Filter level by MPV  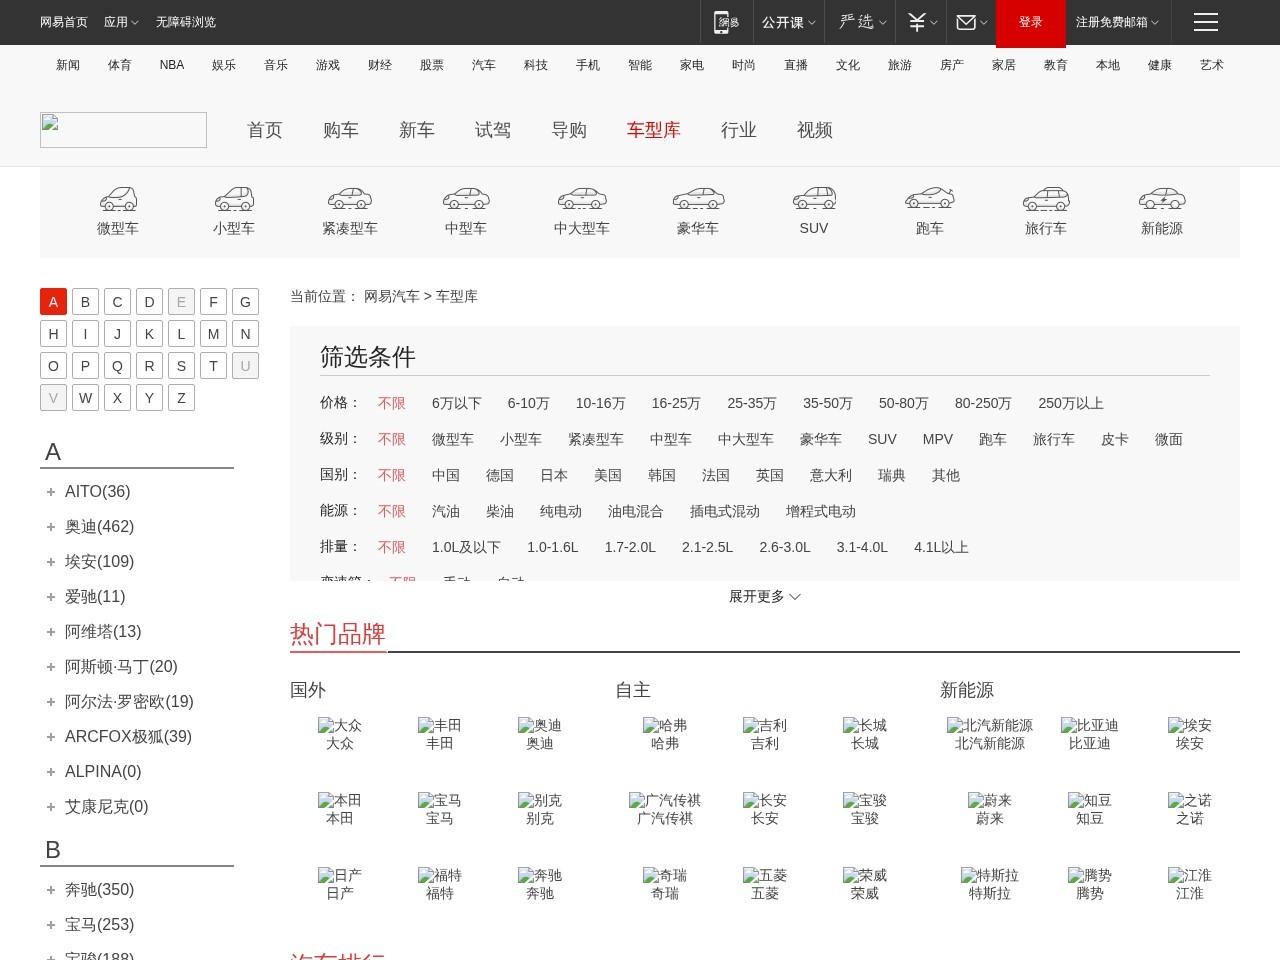coord(938,439)
